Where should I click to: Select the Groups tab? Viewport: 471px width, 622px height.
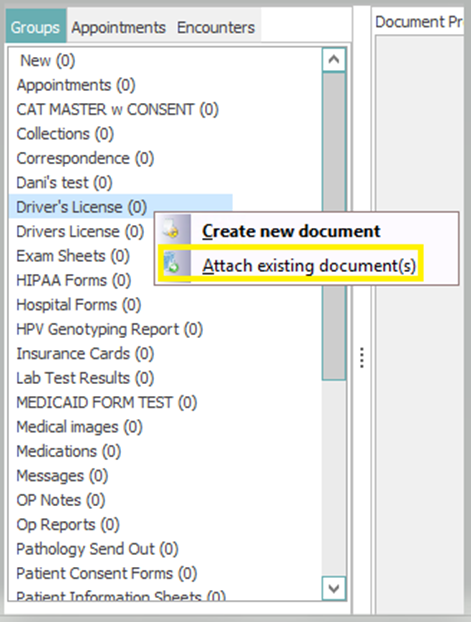[x=35, y=27]
